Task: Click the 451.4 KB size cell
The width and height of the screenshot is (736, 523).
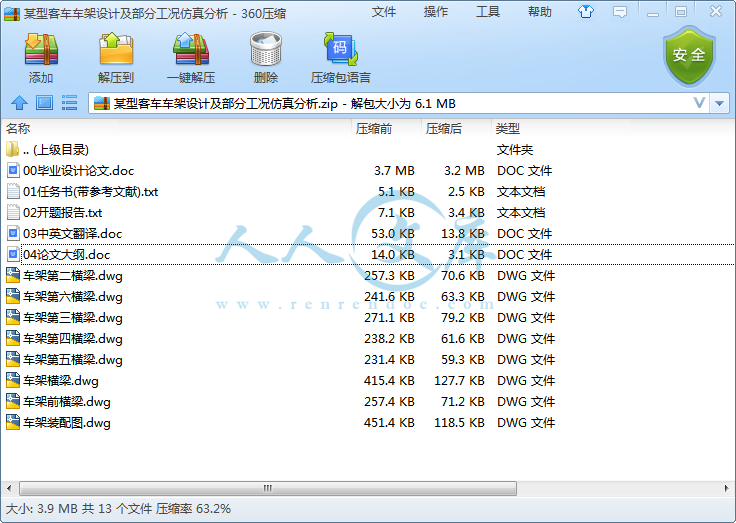Action: pos(389,423)
